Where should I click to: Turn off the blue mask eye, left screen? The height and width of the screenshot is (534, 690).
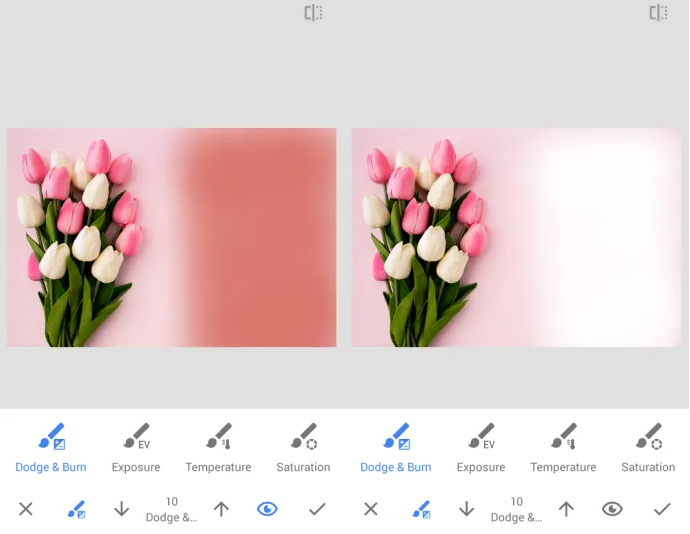point(267,509)
